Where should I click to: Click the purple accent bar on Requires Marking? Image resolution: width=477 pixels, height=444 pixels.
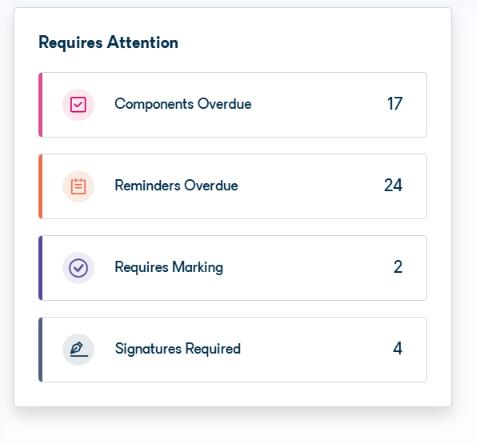[x=40, y=268]
